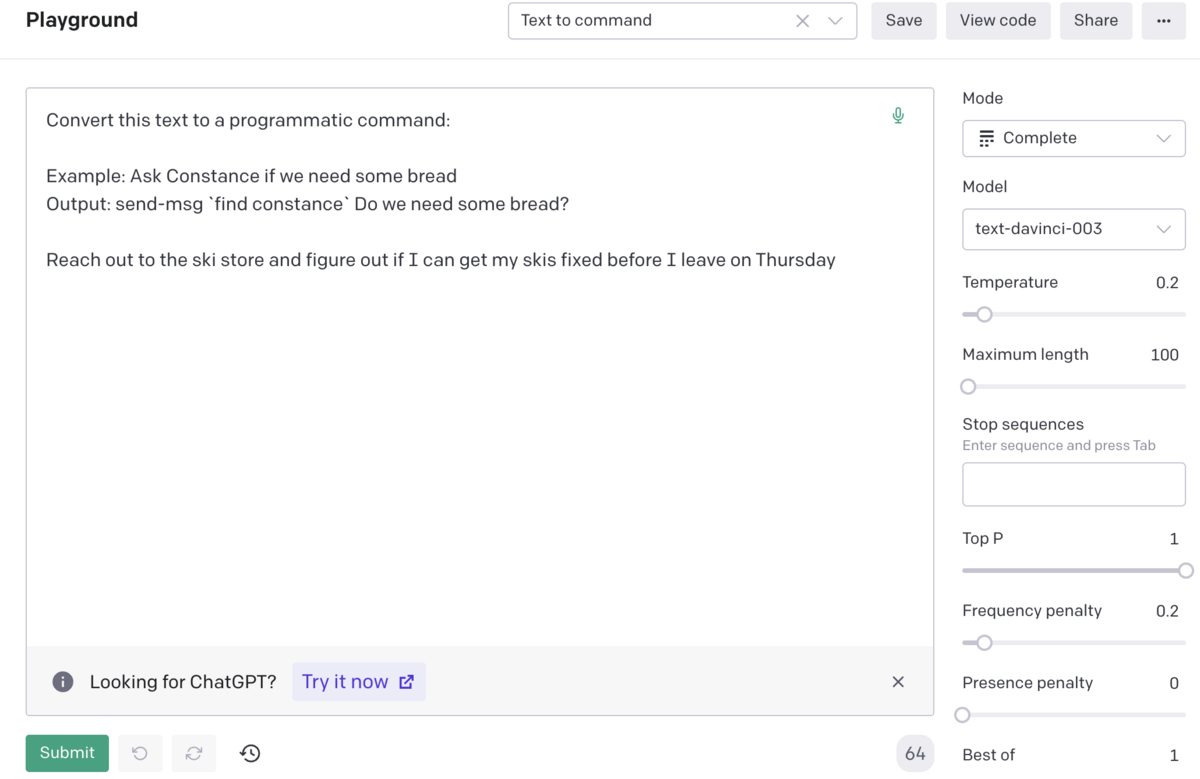1200x779 pixels.
Task: Click the info icon in banner
Action: [63, 682]
